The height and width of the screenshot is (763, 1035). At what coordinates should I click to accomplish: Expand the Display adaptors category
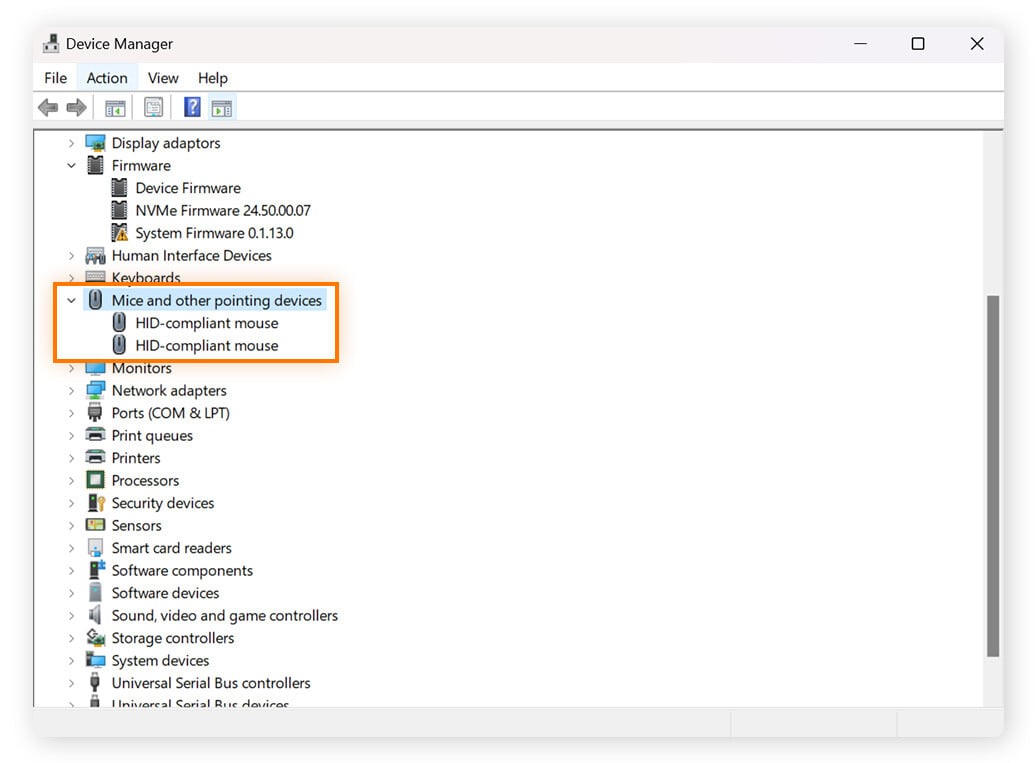click(72, 144)
